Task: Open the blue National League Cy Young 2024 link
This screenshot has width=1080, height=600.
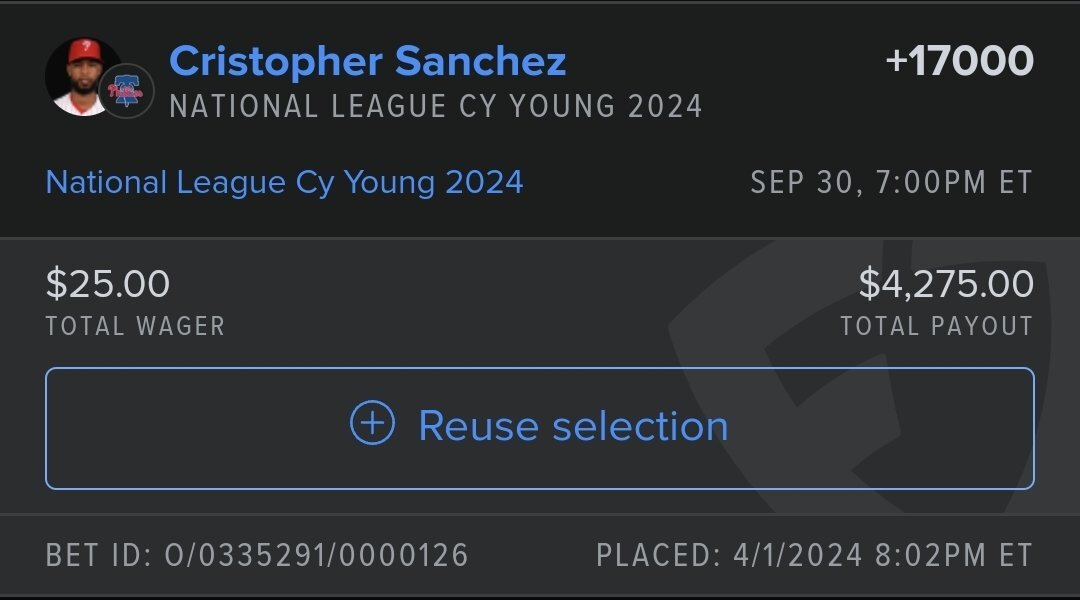Action: pyautogui.click(x=284, y=182)
